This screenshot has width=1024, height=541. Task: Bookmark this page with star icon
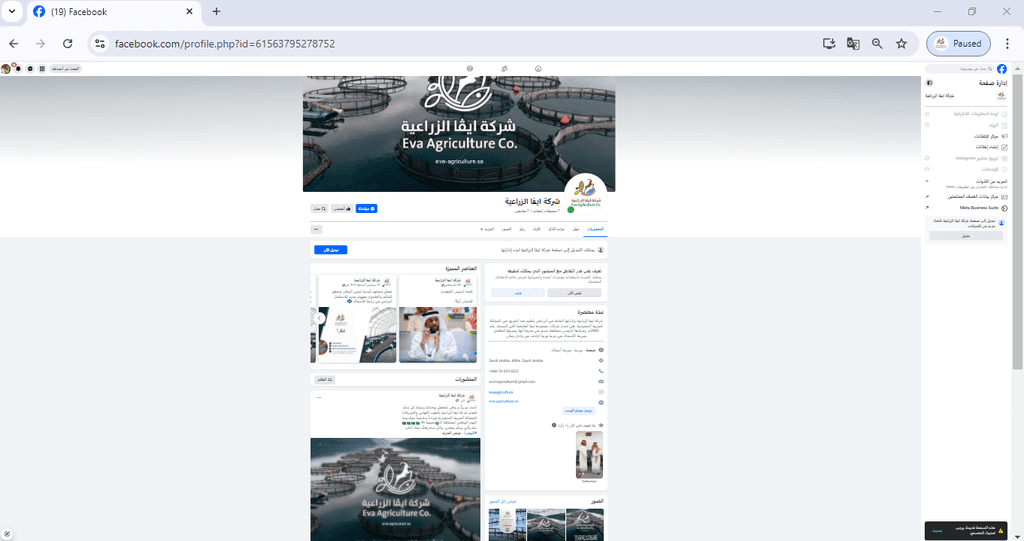(901, 44)
